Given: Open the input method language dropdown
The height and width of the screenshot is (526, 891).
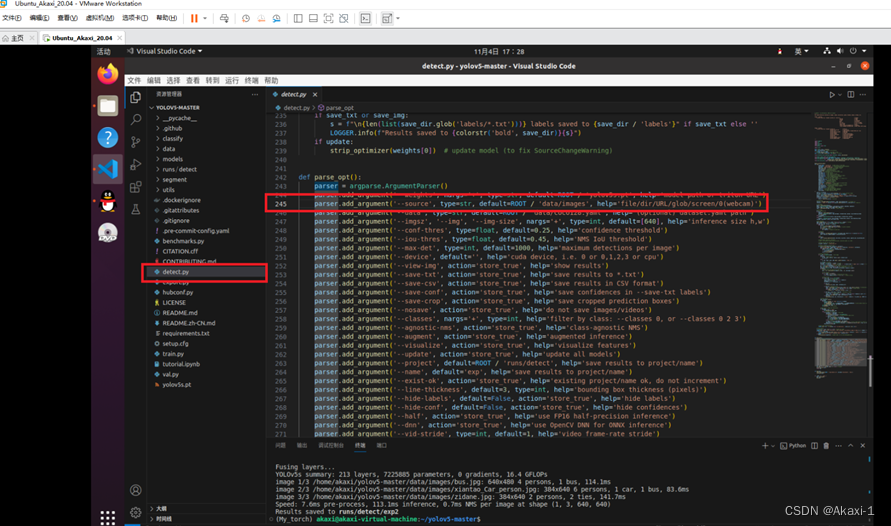Looking at the screenshot, I should tap(801, 51).
